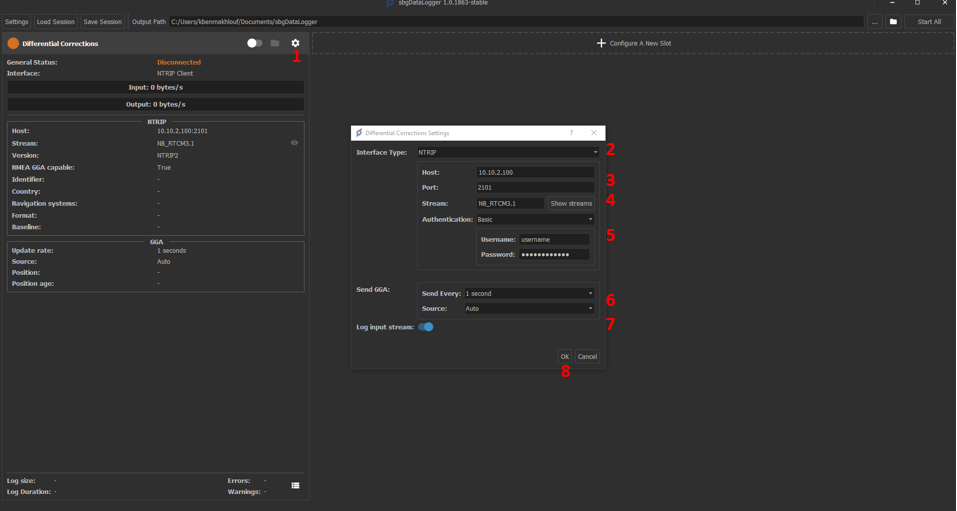Click the Host input field
The width and height of the screenshot is (957, 511).
(x=534, y=173)
